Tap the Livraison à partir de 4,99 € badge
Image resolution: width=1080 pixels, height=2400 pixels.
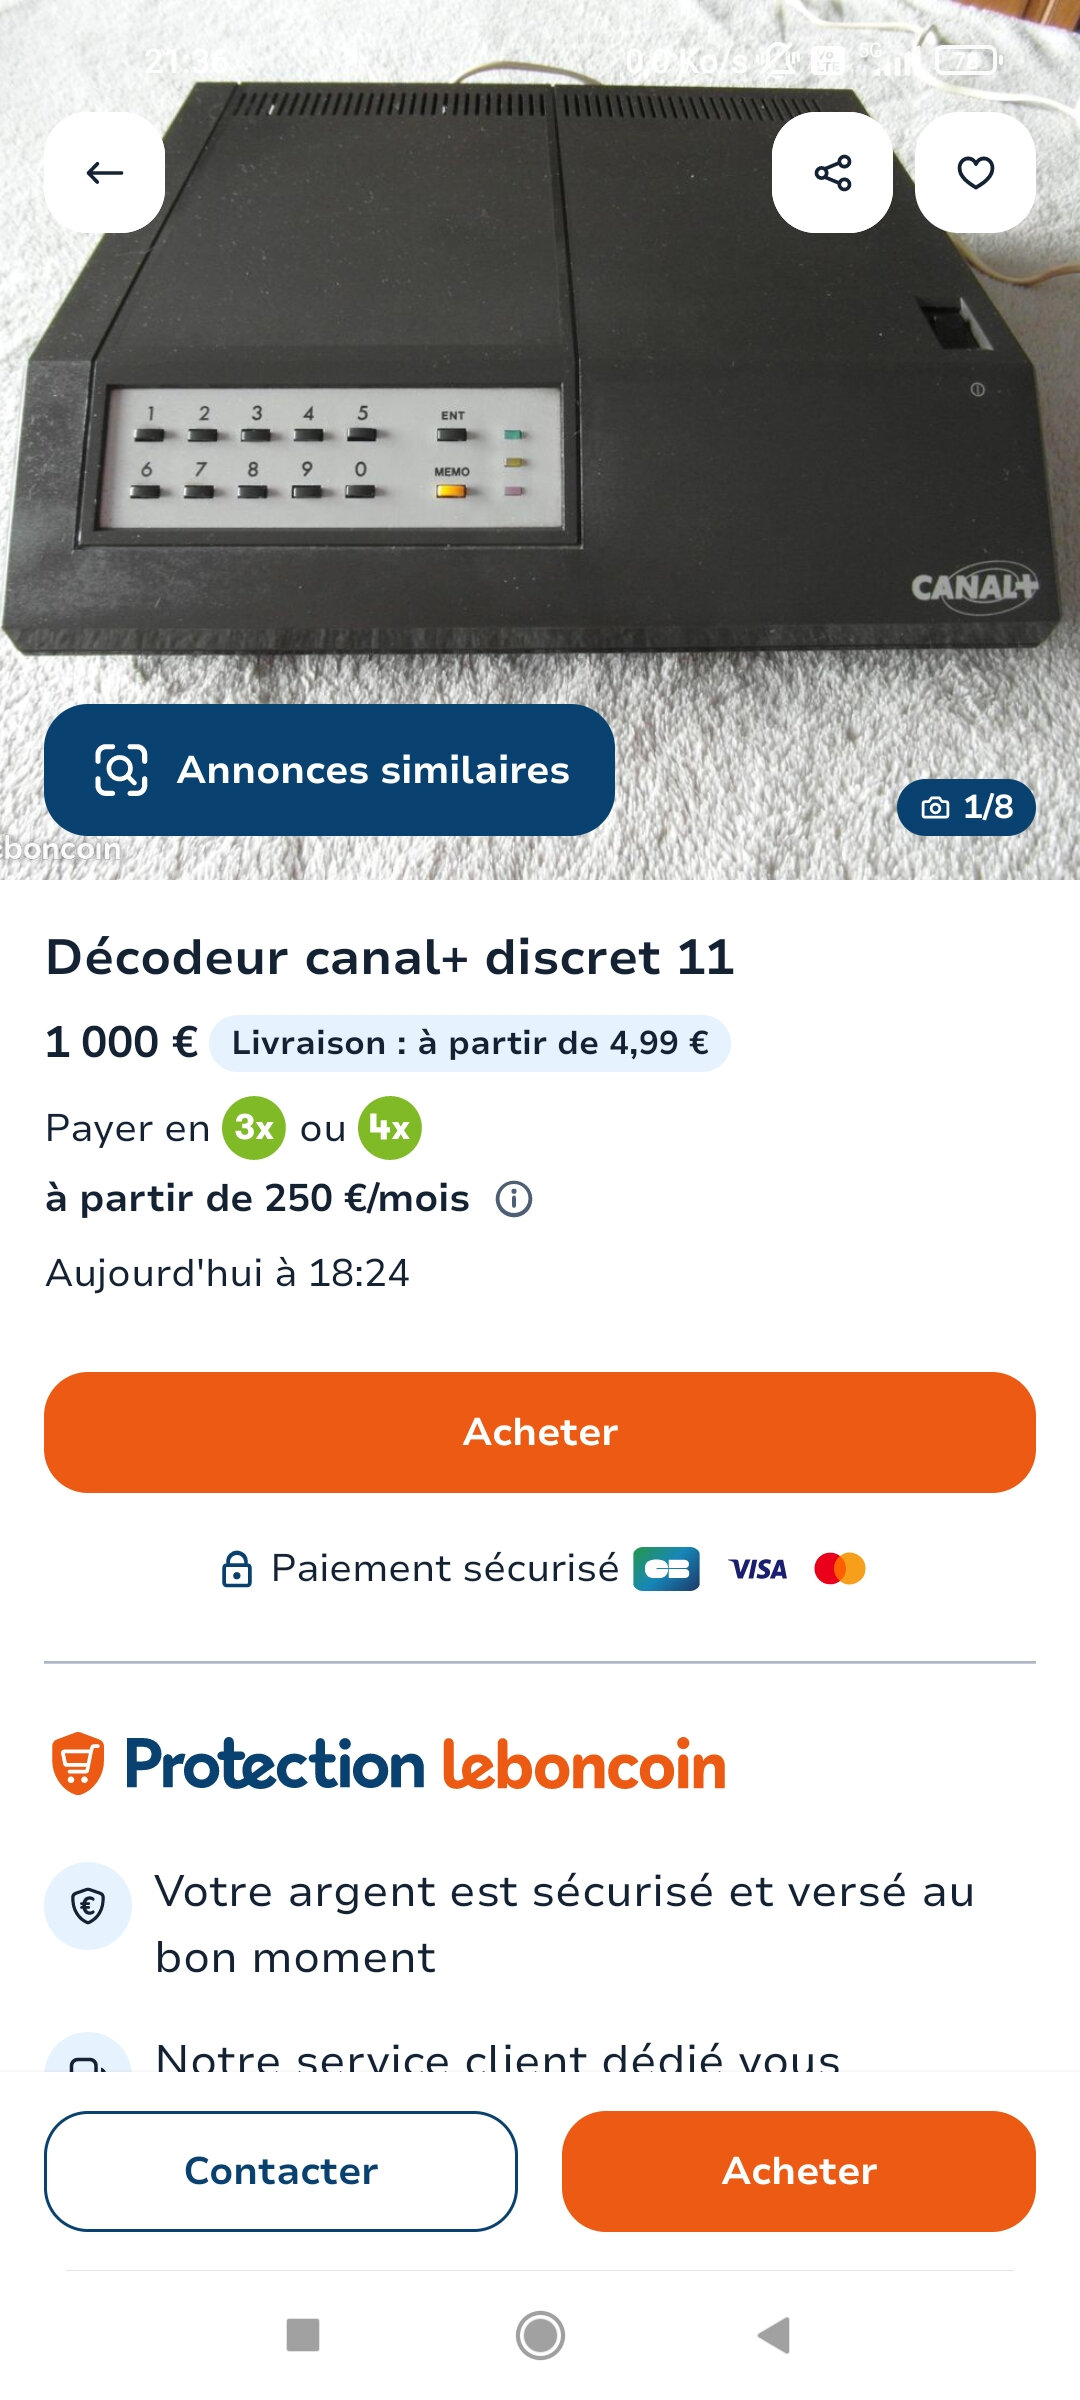470,1043
